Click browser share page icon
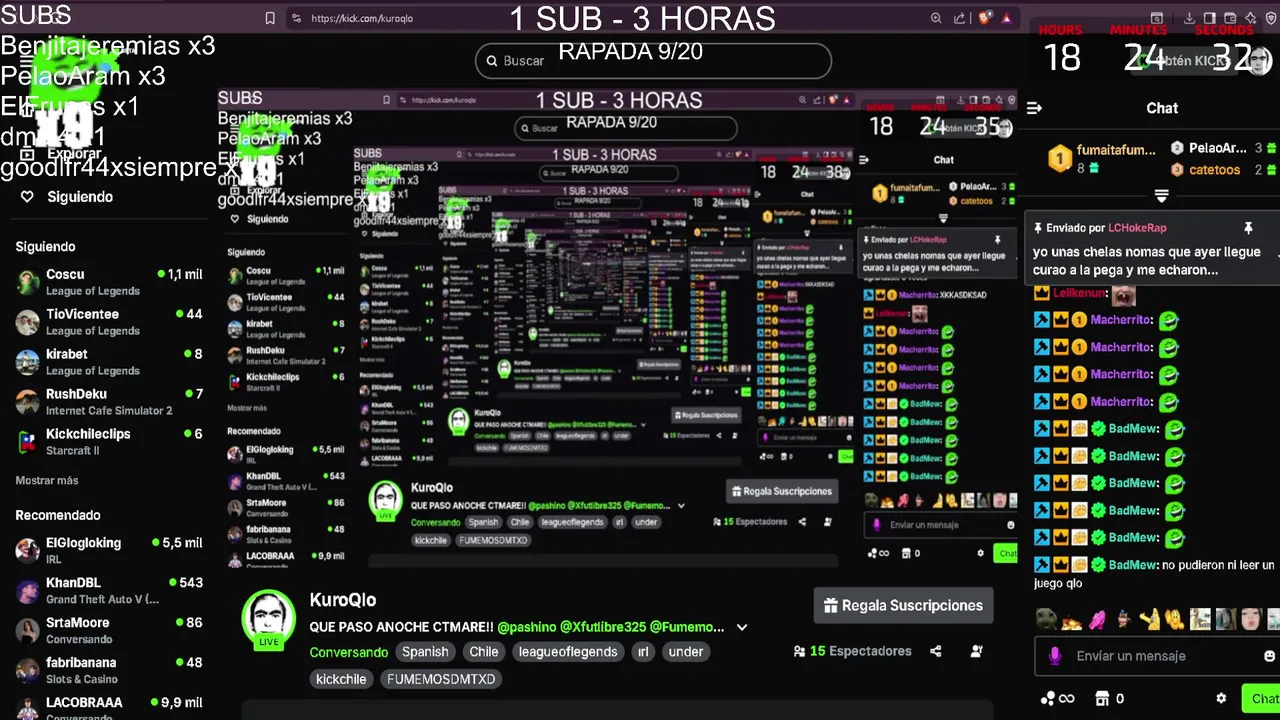This screenshot has width=1280, height=720. 960,18
